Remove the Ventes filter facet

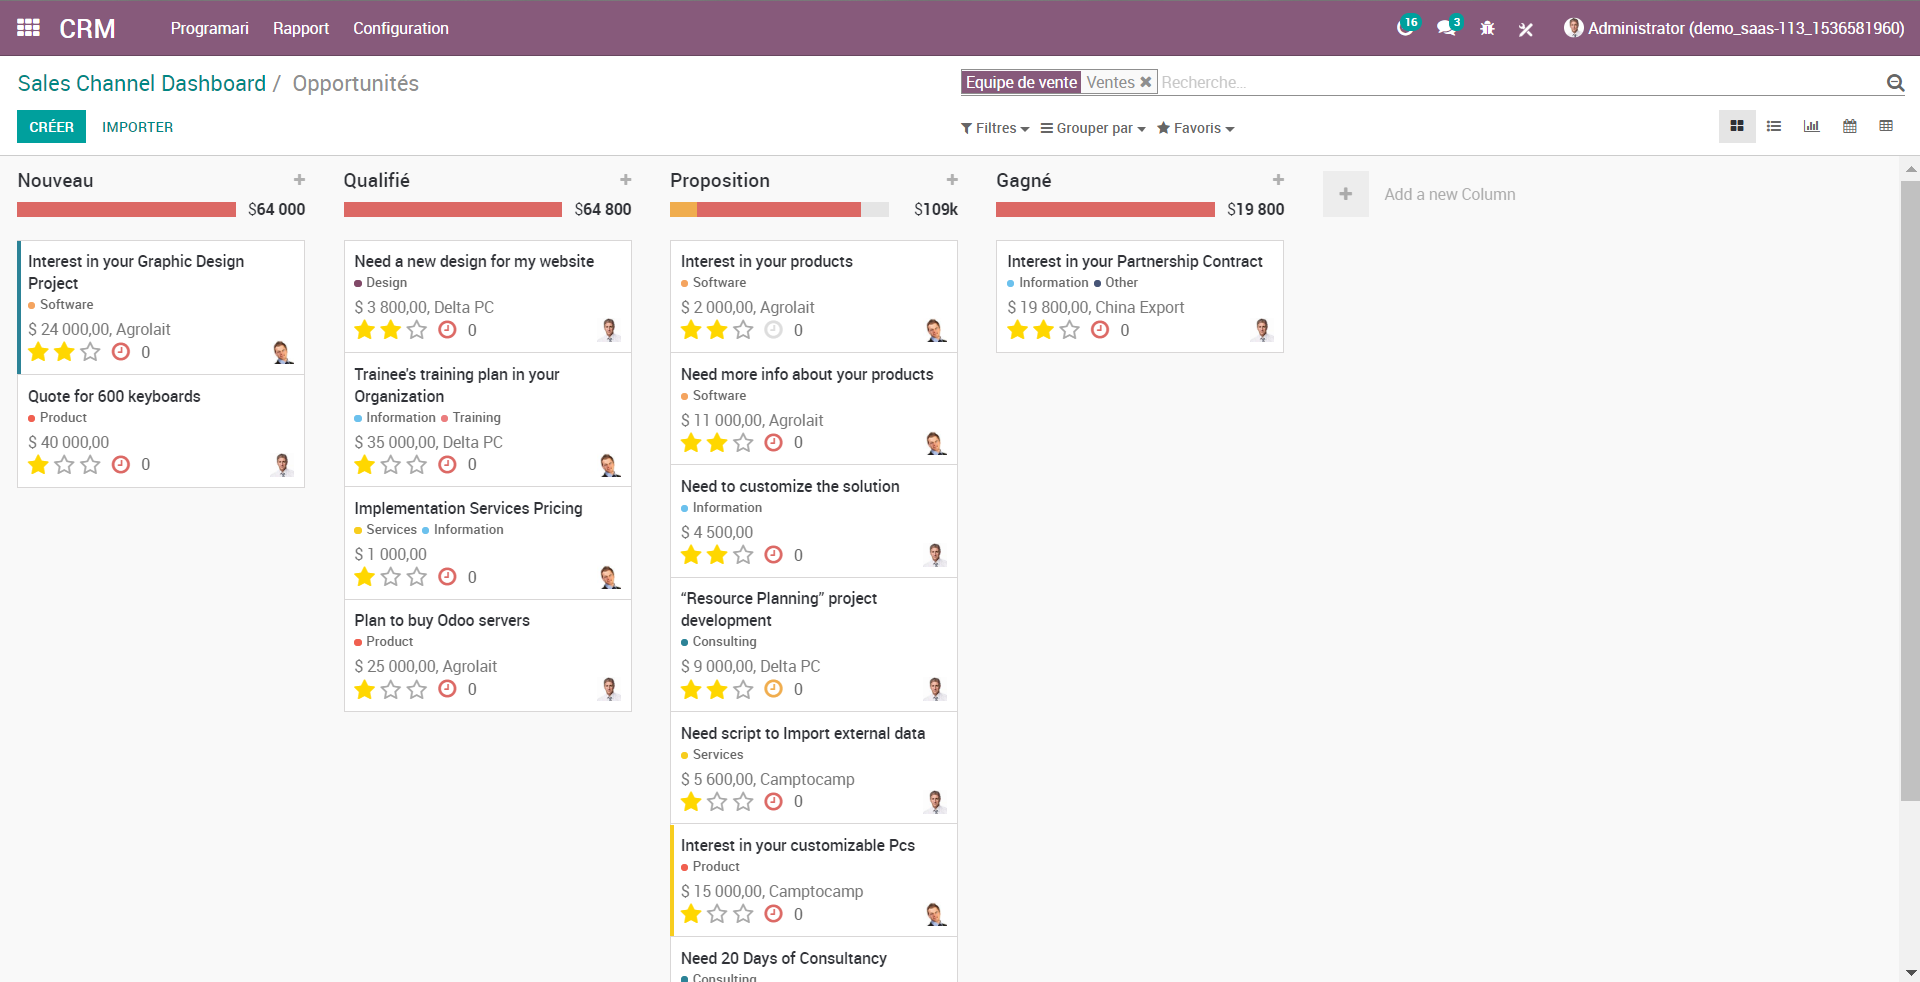coord(1146,82)
